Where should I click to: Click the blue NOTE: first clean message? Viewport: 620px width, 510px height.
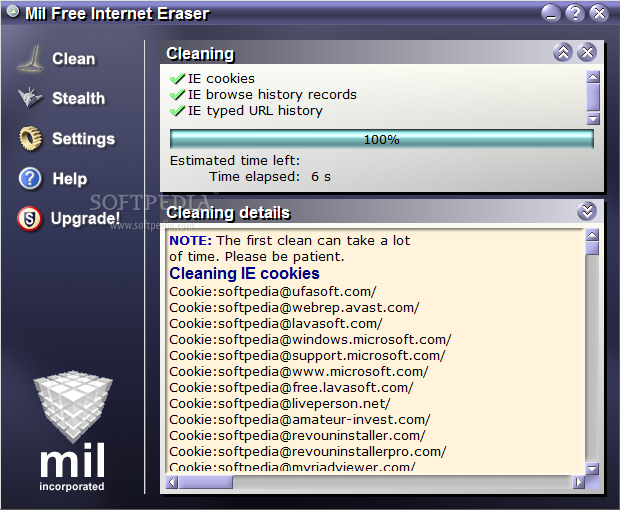click(x=290, y=248)
